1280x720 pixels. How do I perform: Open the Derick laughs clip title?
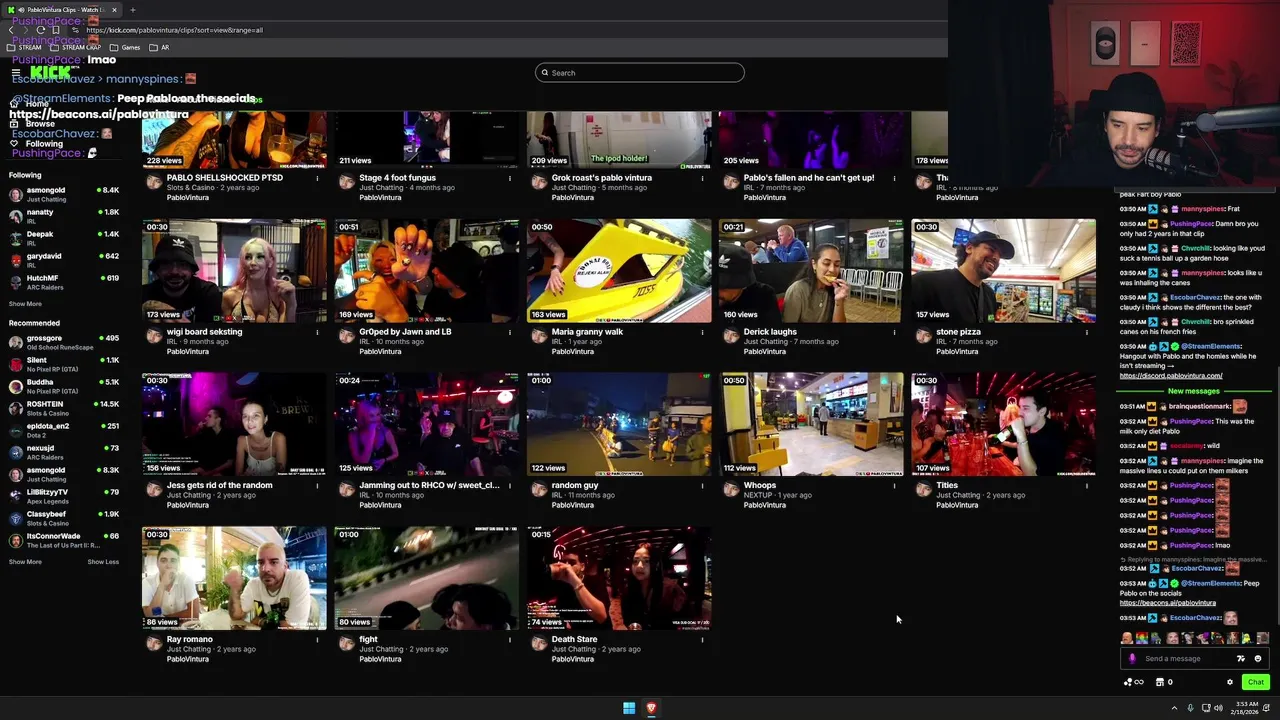(770, 332)
